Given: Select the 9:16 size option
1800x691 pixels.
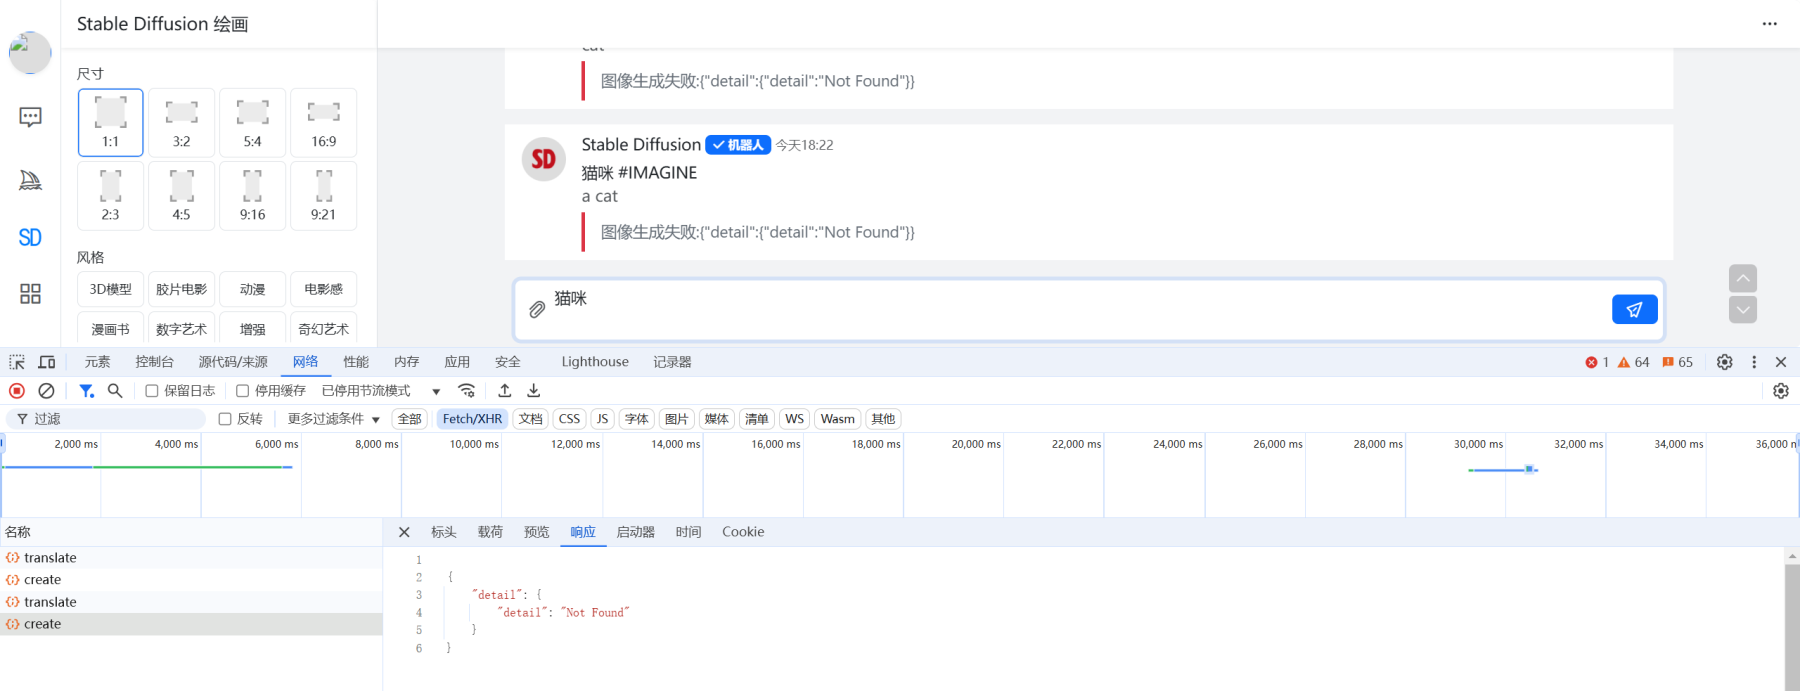Looking at the screenshot, I should 252,196.
